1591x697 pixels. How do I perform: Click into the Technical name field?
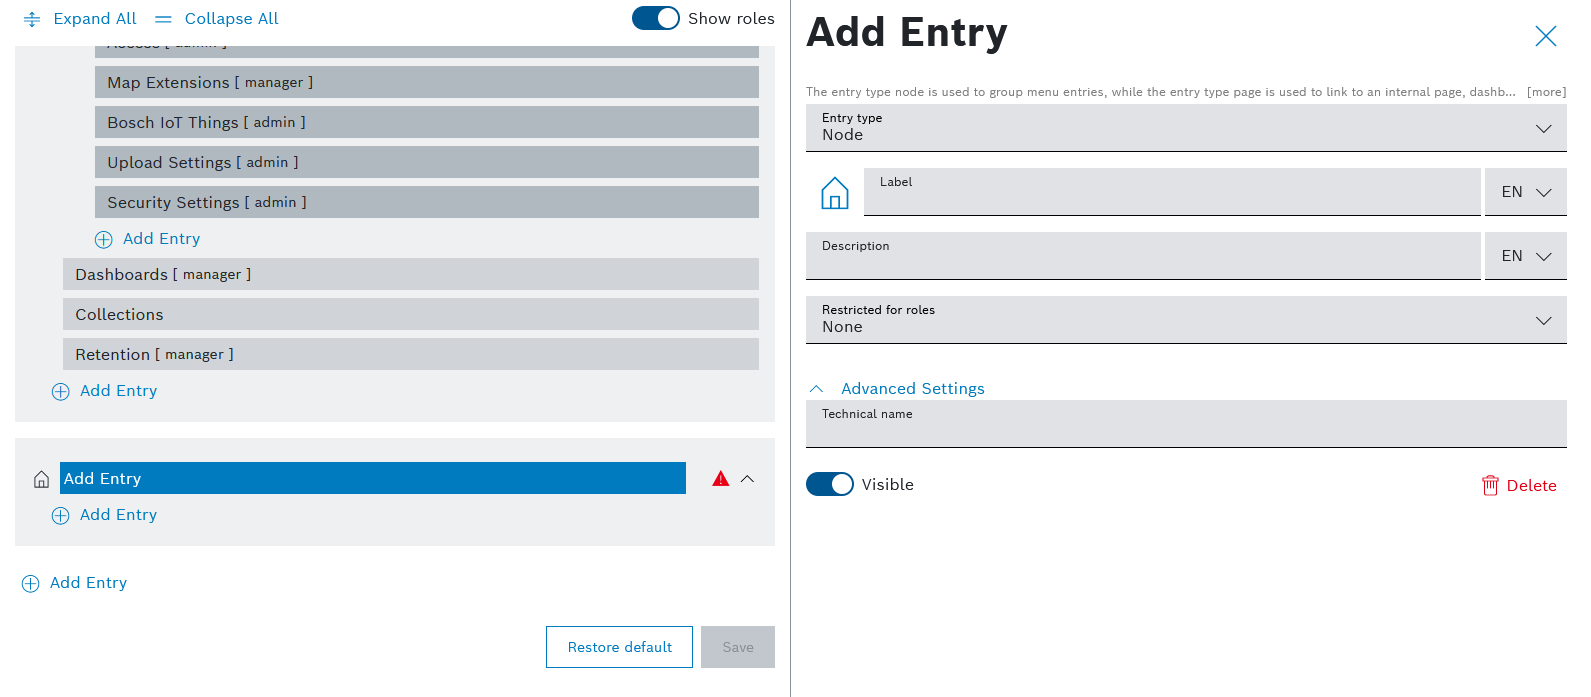coord(1185,430)
